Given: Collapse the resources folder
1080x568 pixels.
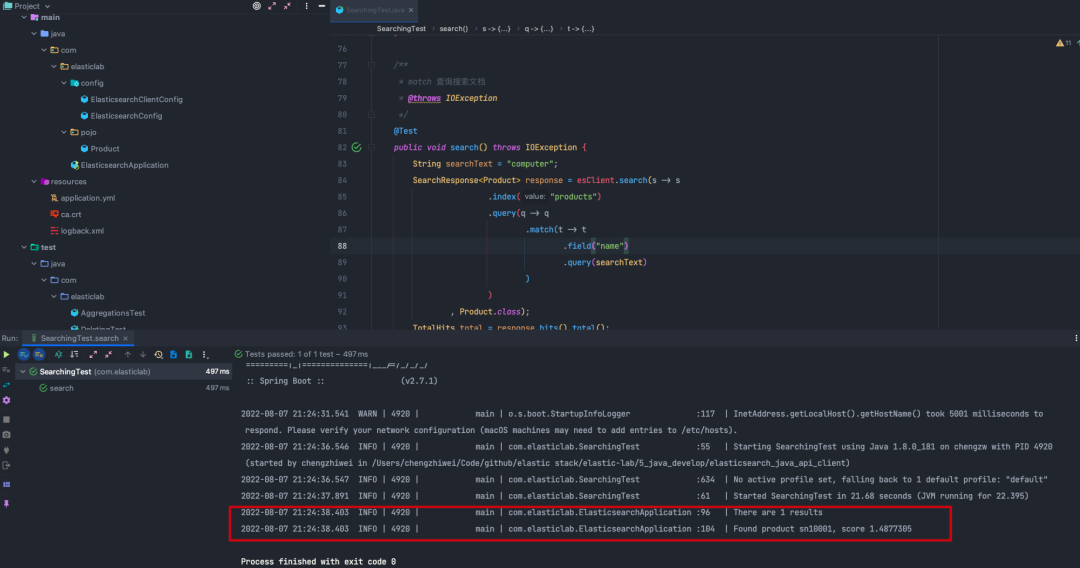Looking at the screenshot, I should click(x=34, y=182).
